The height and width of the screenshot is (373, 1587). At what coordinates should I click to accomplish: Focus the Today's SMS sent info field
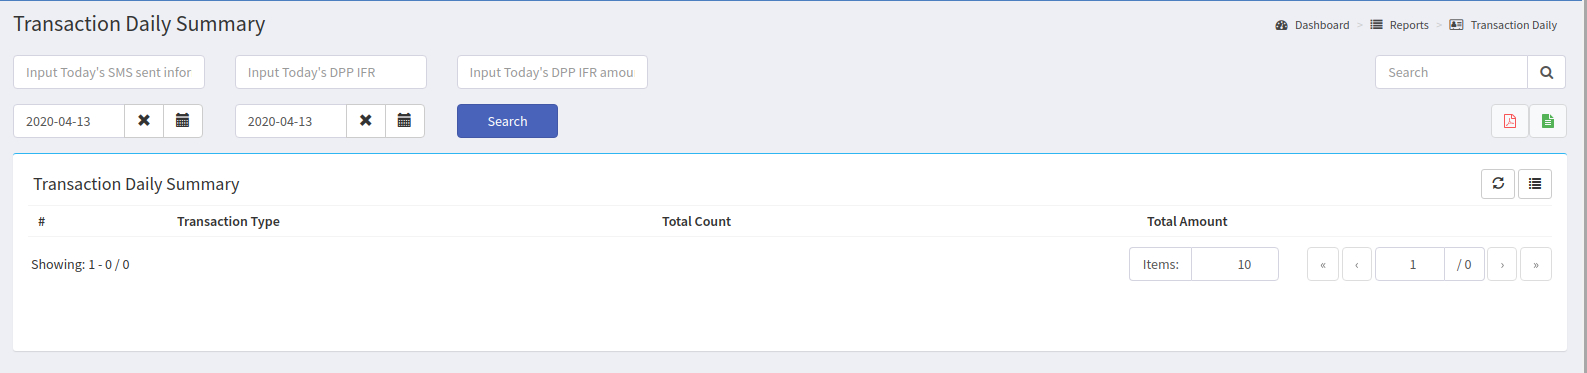click(109, 72)
